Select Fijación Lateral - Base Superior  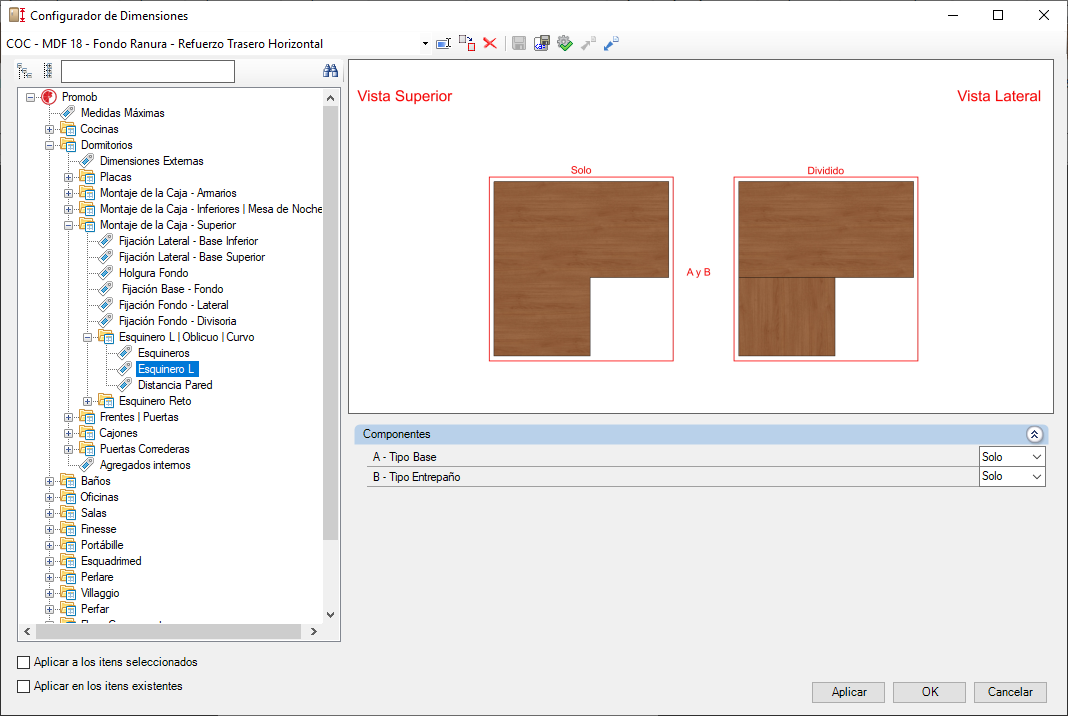click(x=191, y=257)
